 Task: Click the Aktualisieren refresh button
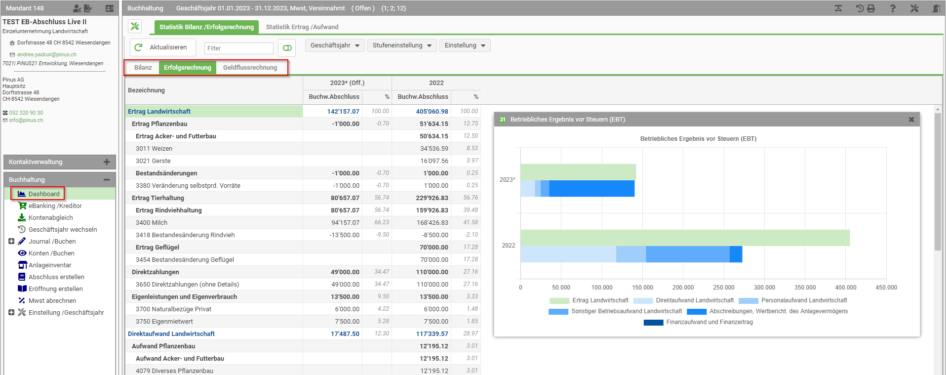(162, 47)
